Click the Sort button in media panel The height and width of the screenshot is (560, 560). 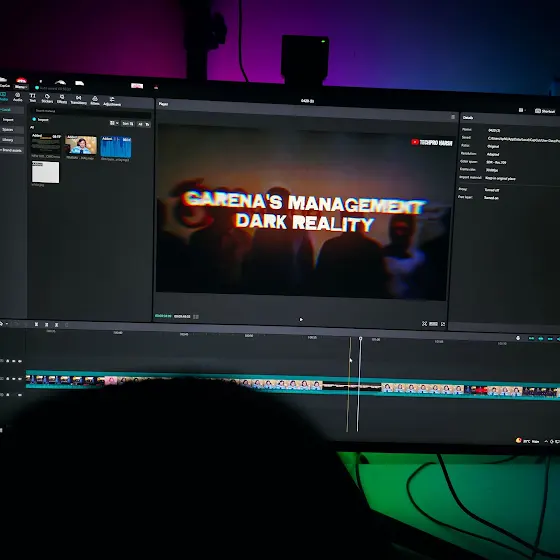tap(128, 124)
